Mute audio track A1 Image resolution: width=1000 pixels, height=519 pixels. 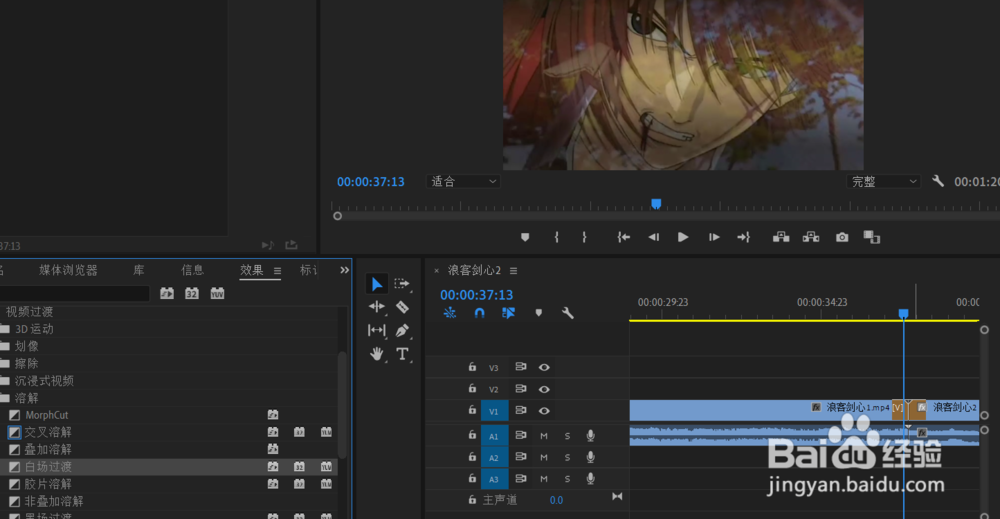click(x=544, y=436)
